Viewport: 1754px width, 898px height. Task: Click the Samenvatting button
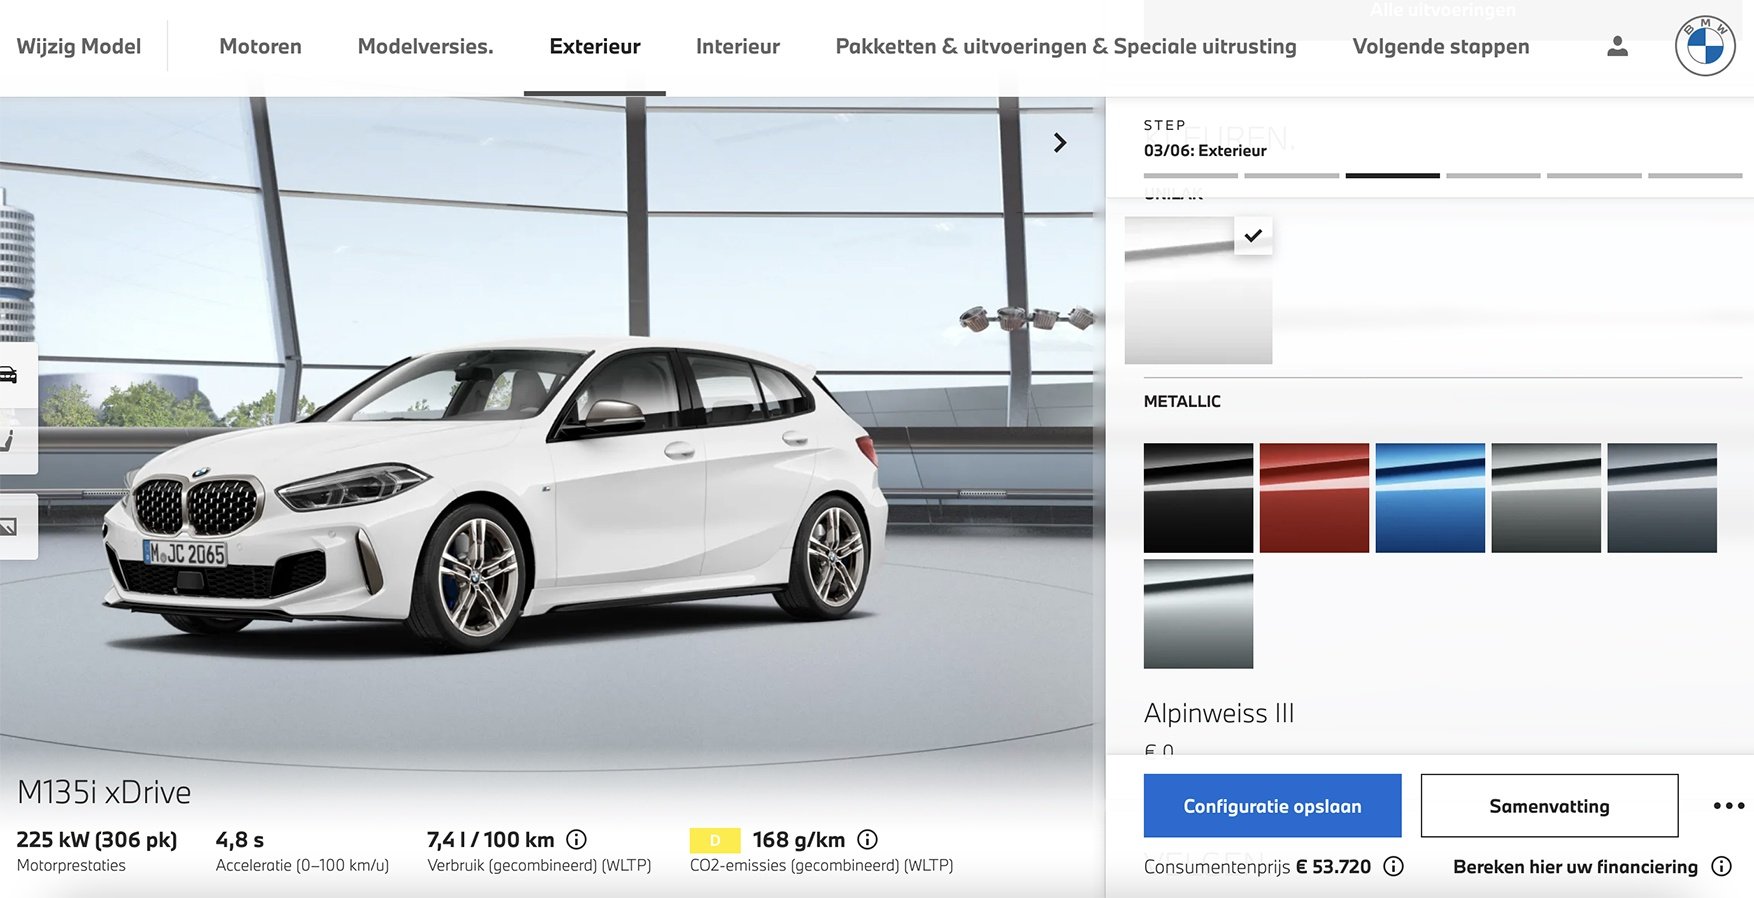point(1549,806)
